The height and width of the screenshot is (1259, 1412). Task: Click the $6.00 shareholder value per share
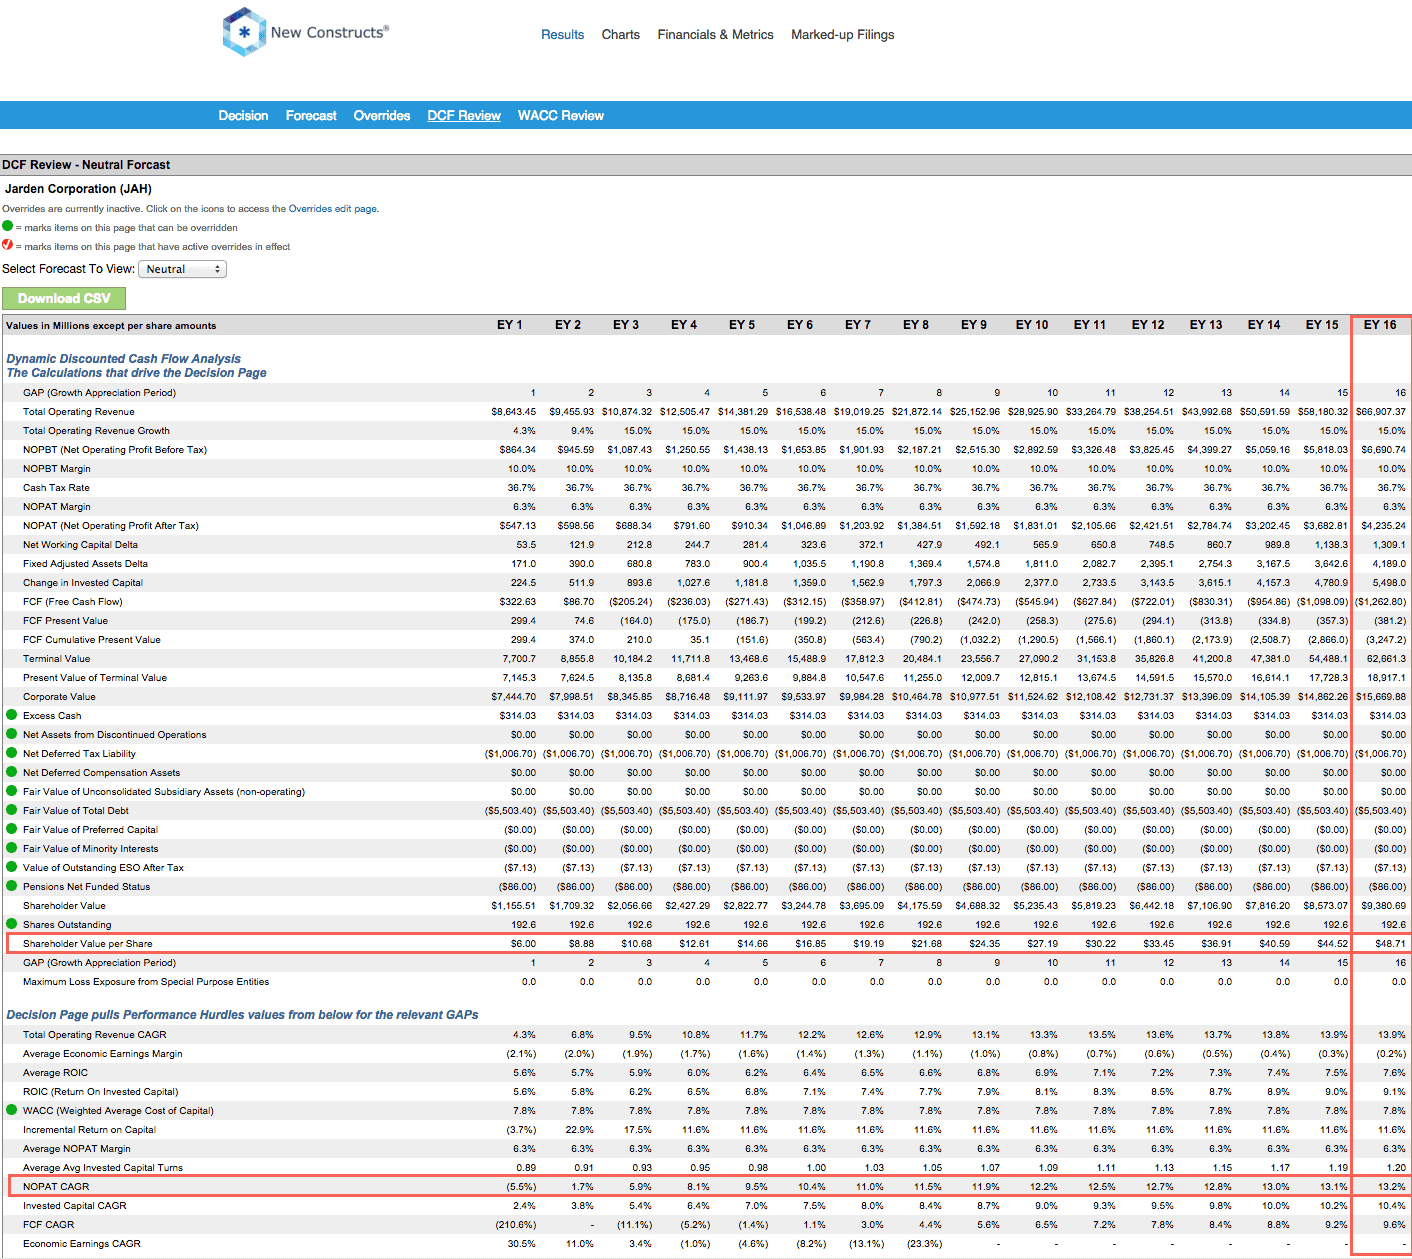pyautogui.click(x=523, y=944)
